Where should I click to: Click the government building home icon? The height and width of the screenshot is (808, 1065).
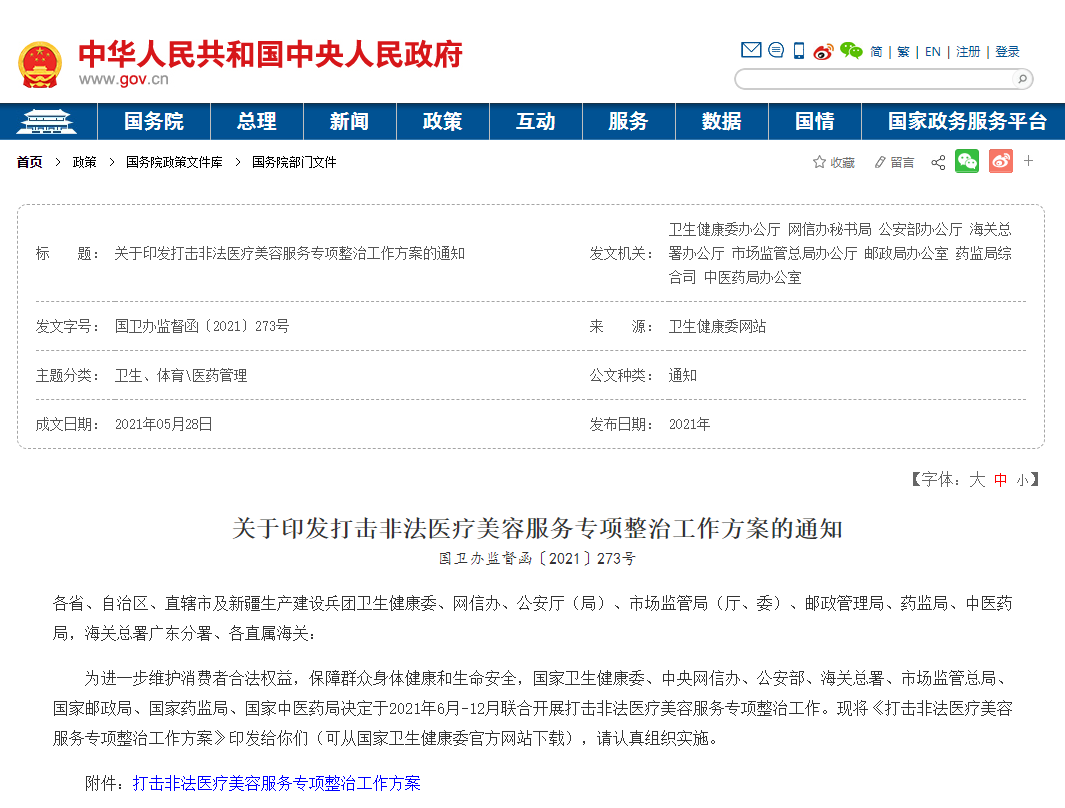tap(48, 122)
